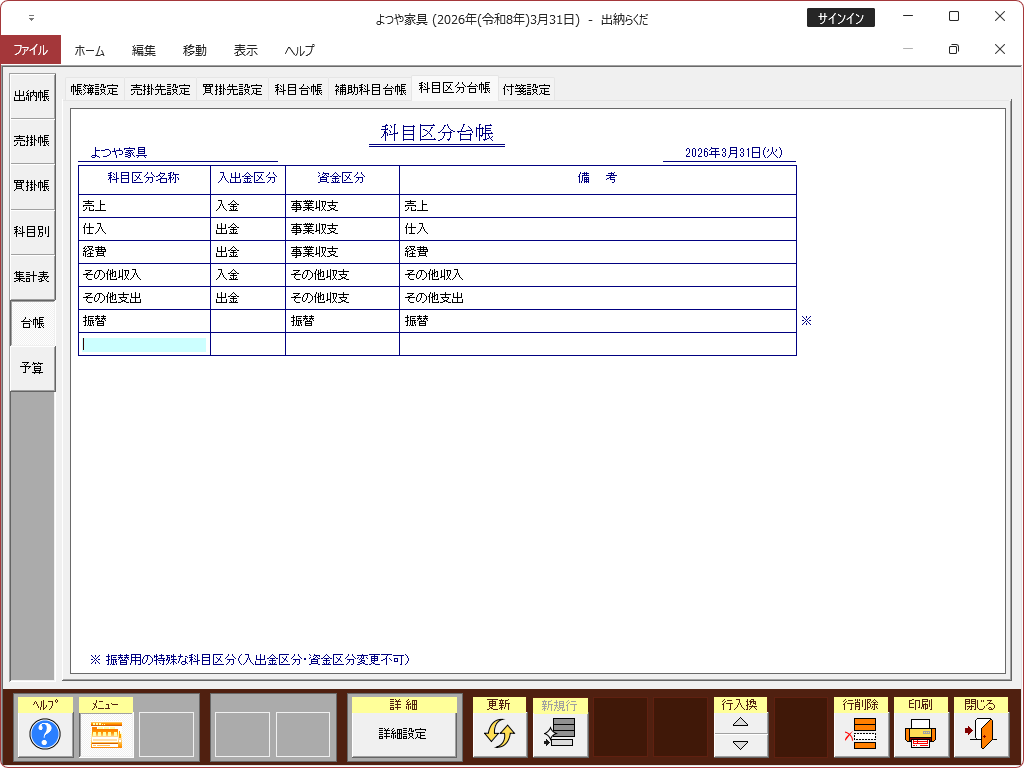Click the サインイン button in title bar
The width and height of the screenshot is (1024, 768).
click(840, 18)
